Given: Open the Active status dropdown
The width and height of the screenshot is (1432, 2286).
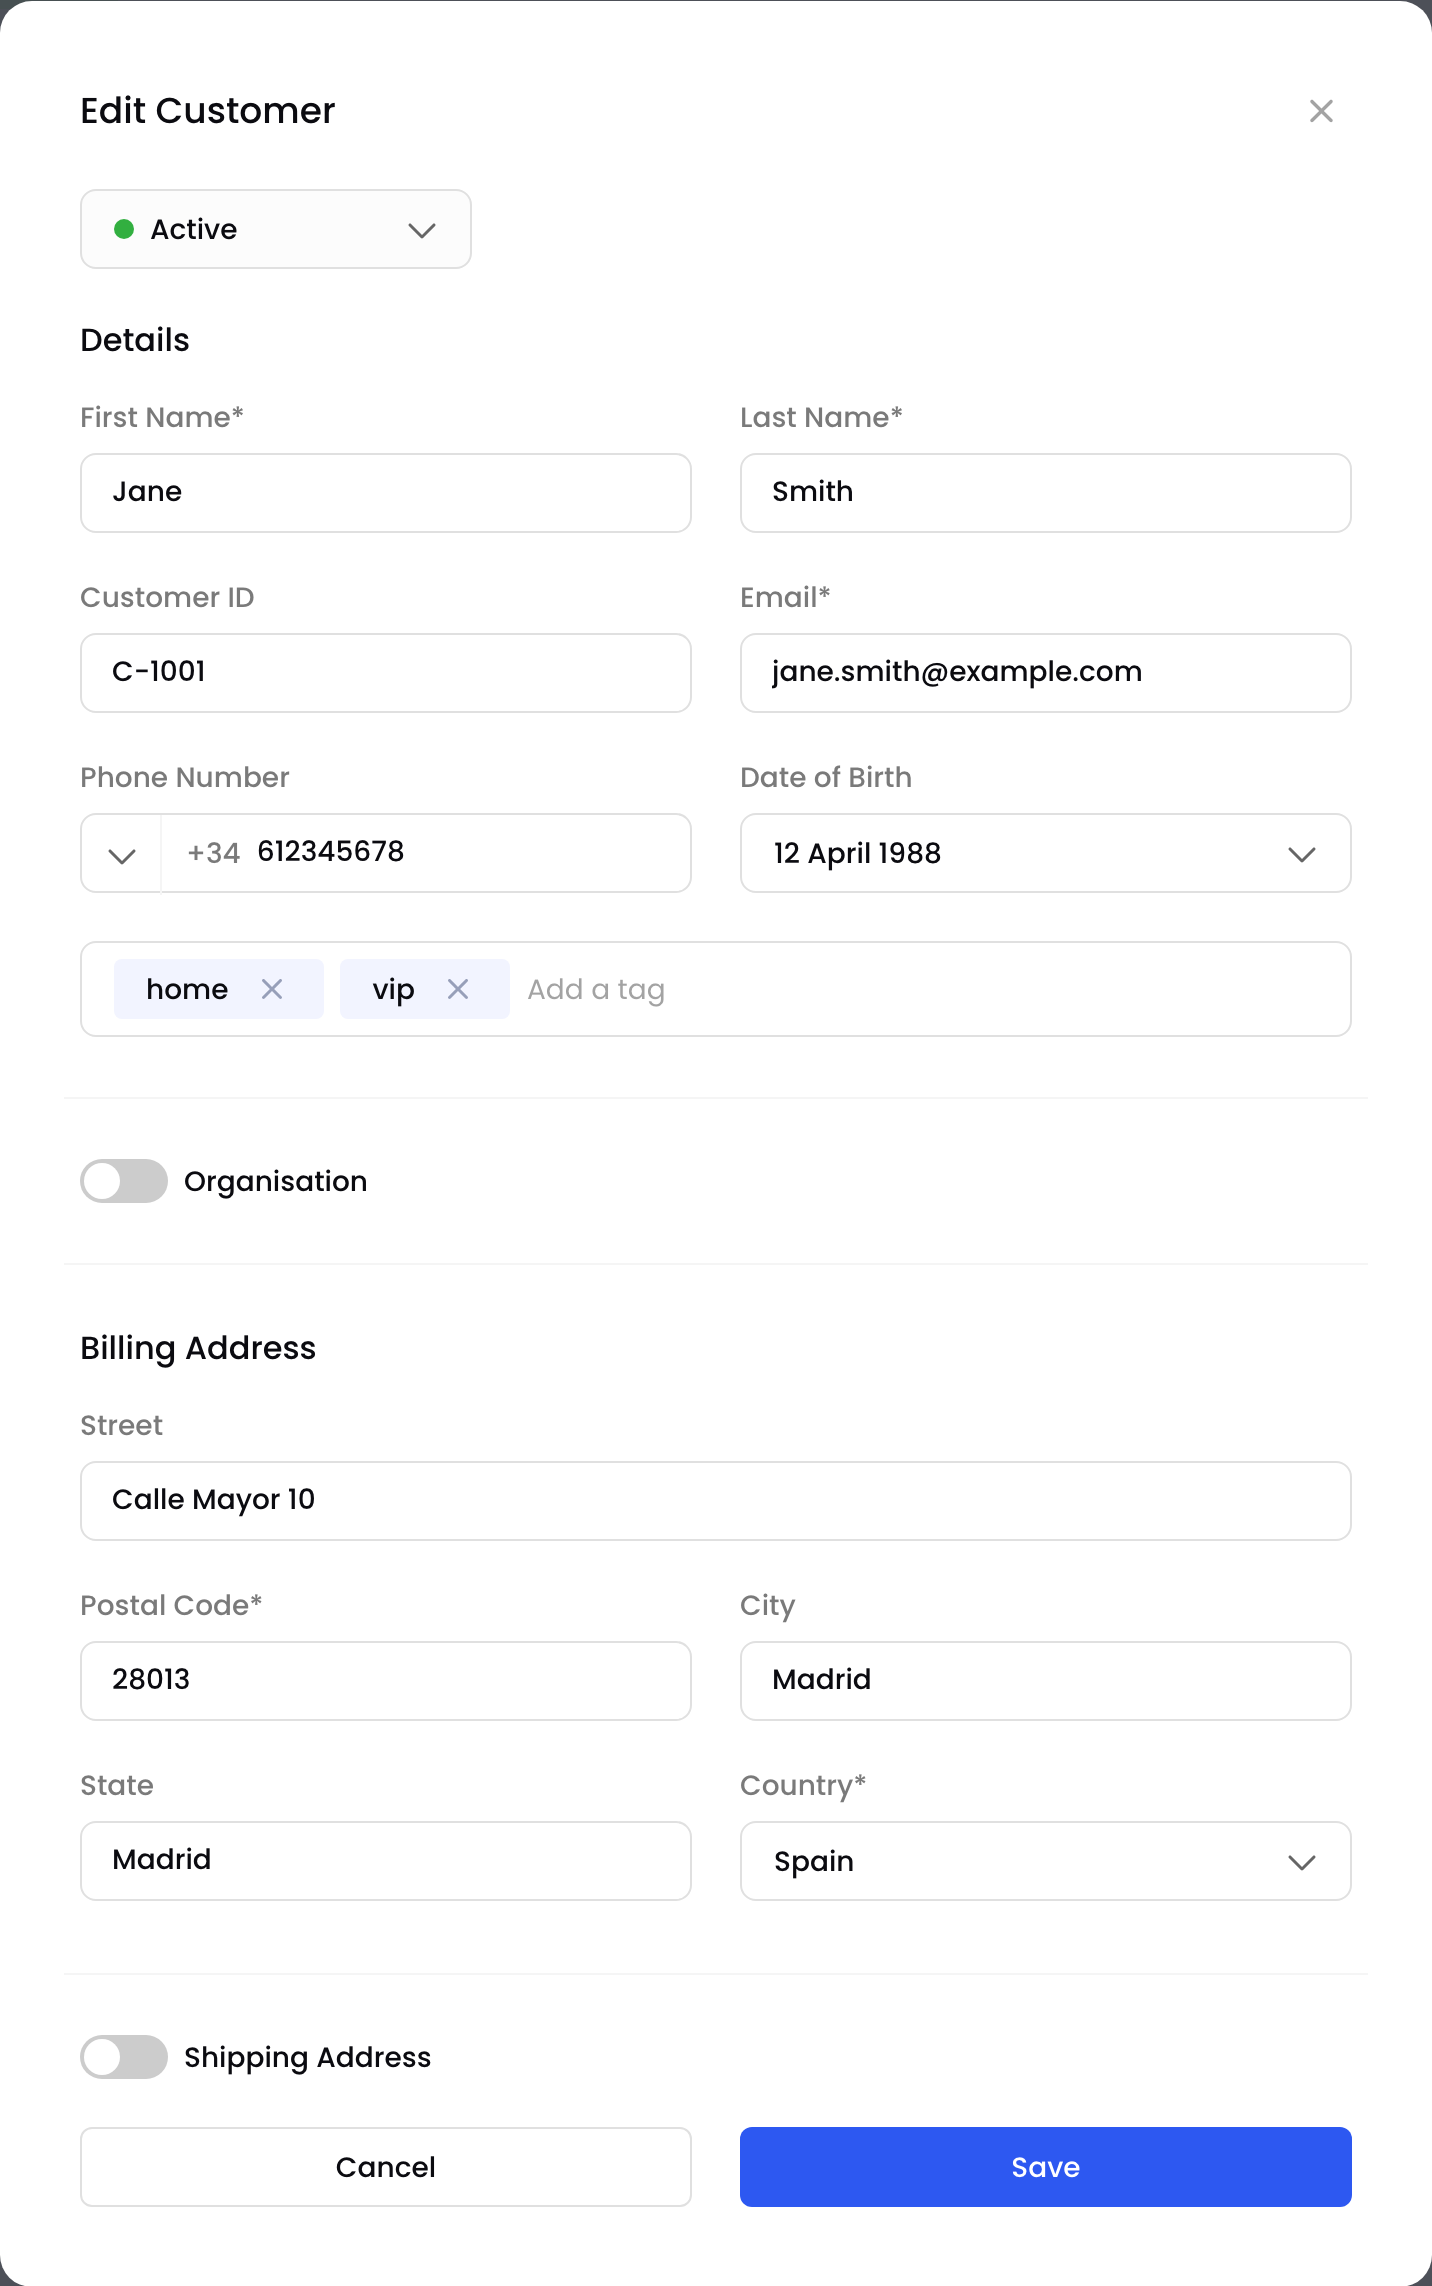Looking at the screenshot, I should coord(276,229).
